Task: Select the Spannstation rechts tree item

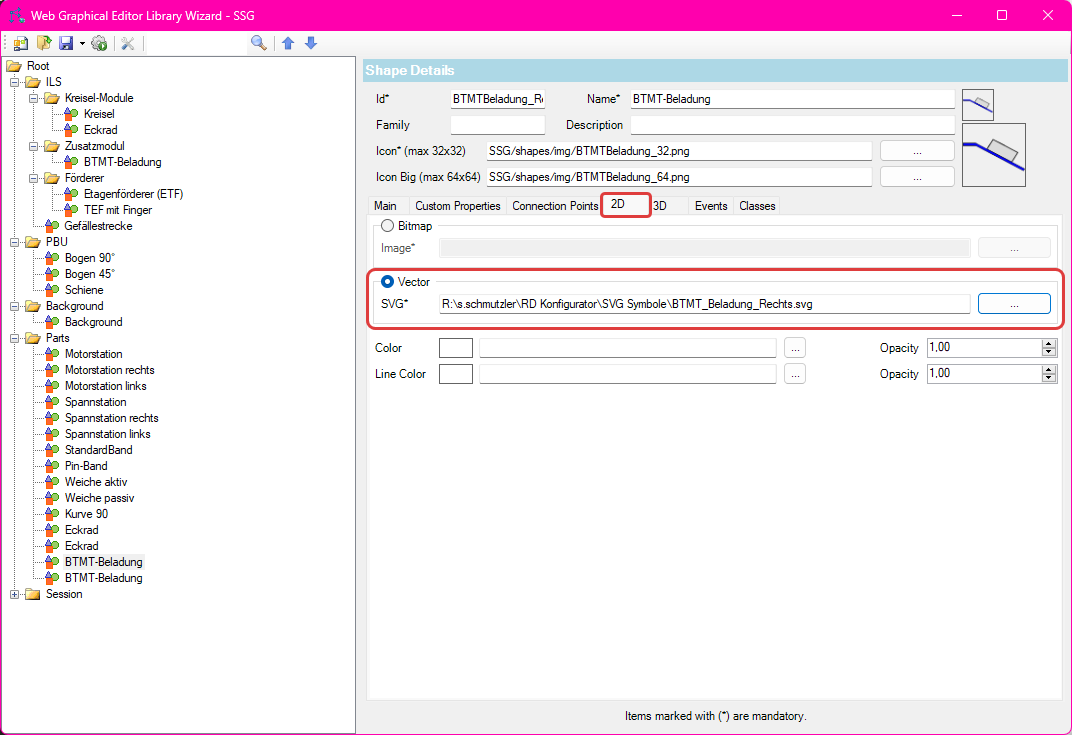Action: tap(111, 418)
